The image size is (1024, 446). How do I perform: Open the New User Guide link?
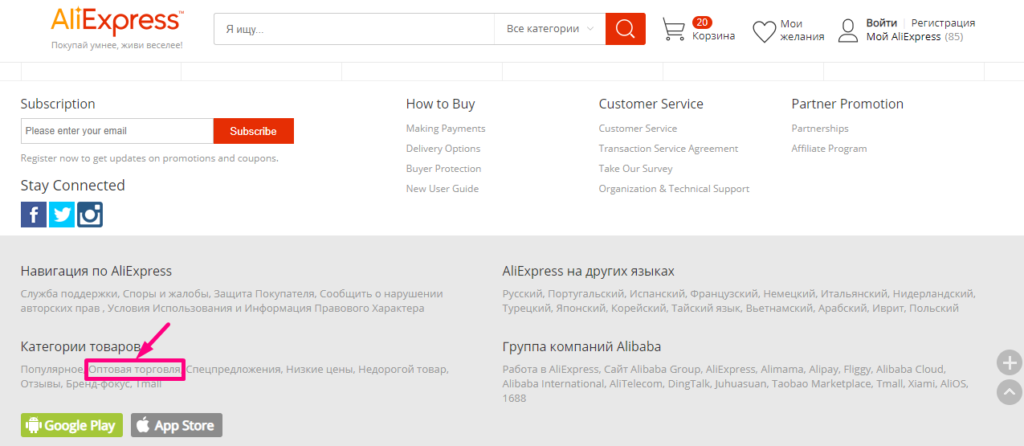442,189
